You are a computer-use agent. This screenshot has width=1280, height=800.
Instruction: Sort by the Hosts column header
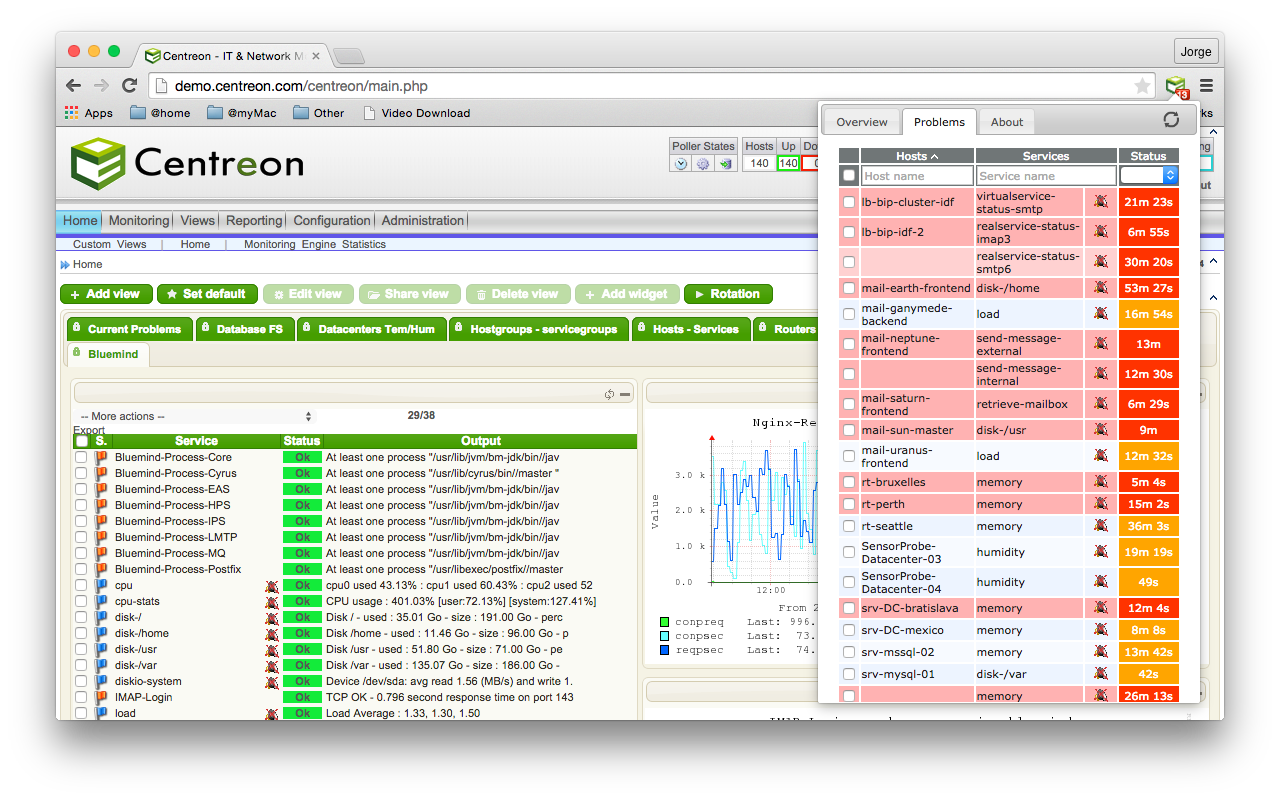(x=917, y=156)
